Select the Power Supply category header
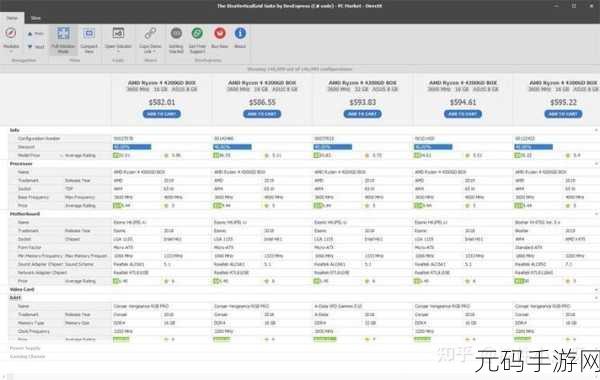The height and width of the screenshot is (380, 600). click(25, 348)
